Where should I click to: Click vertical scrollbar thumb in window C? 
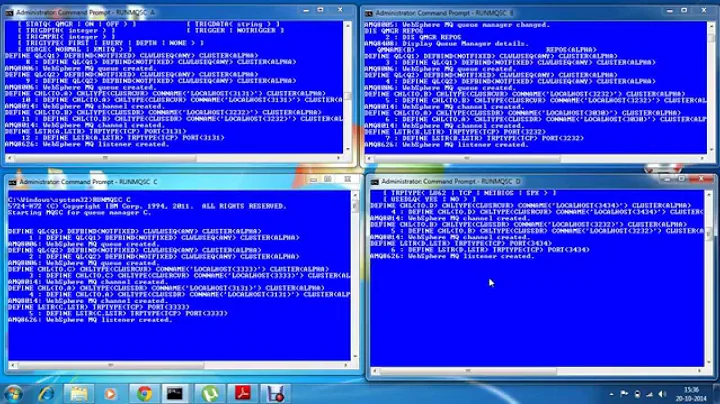(x=354, y=206)
